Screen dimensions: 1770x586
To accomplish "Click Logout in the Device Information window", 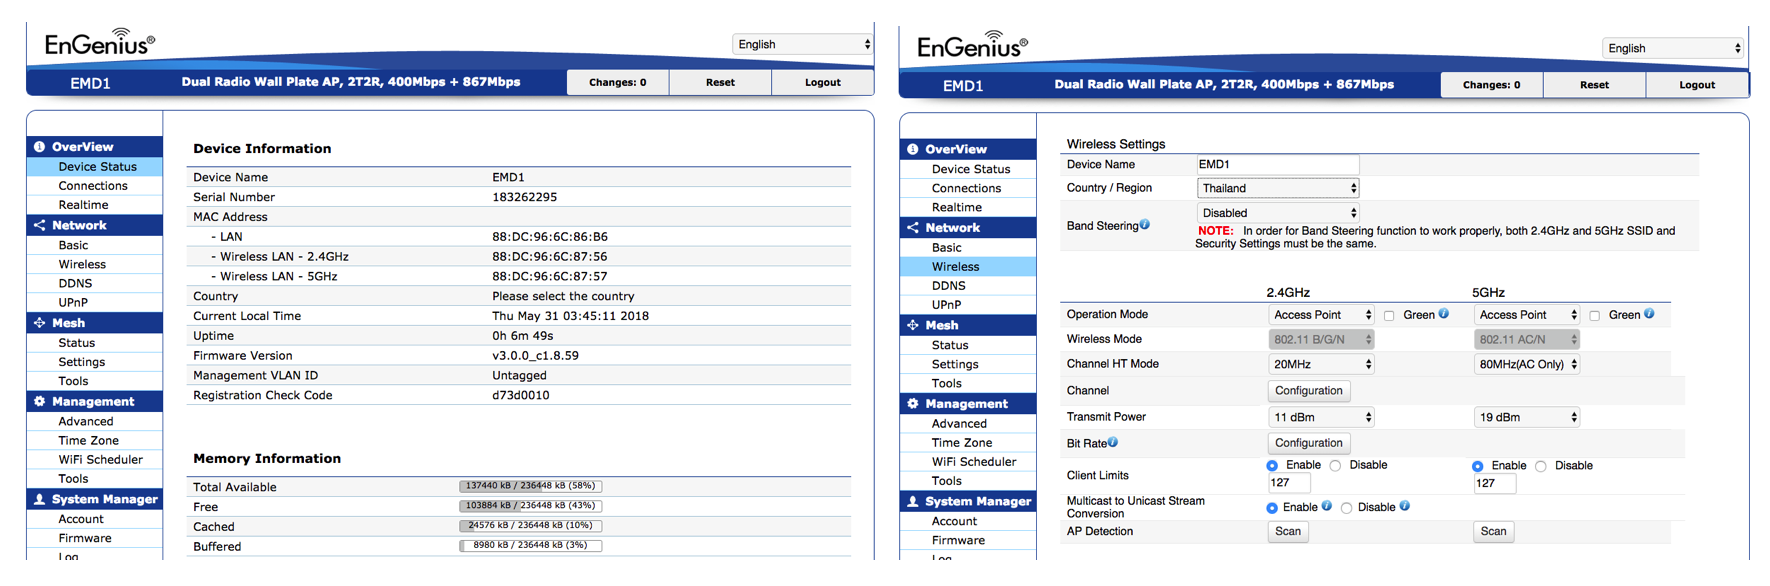I will pos(823,83).
